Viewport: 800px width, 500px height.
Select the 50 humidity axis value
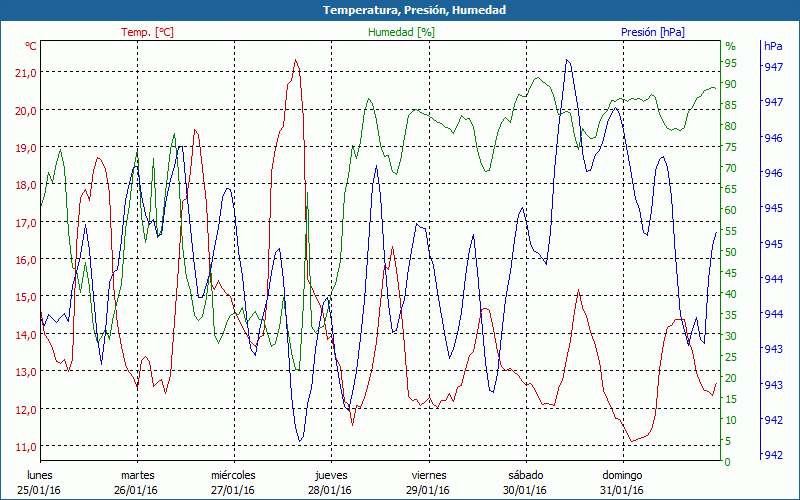click(x=730, y=252)
